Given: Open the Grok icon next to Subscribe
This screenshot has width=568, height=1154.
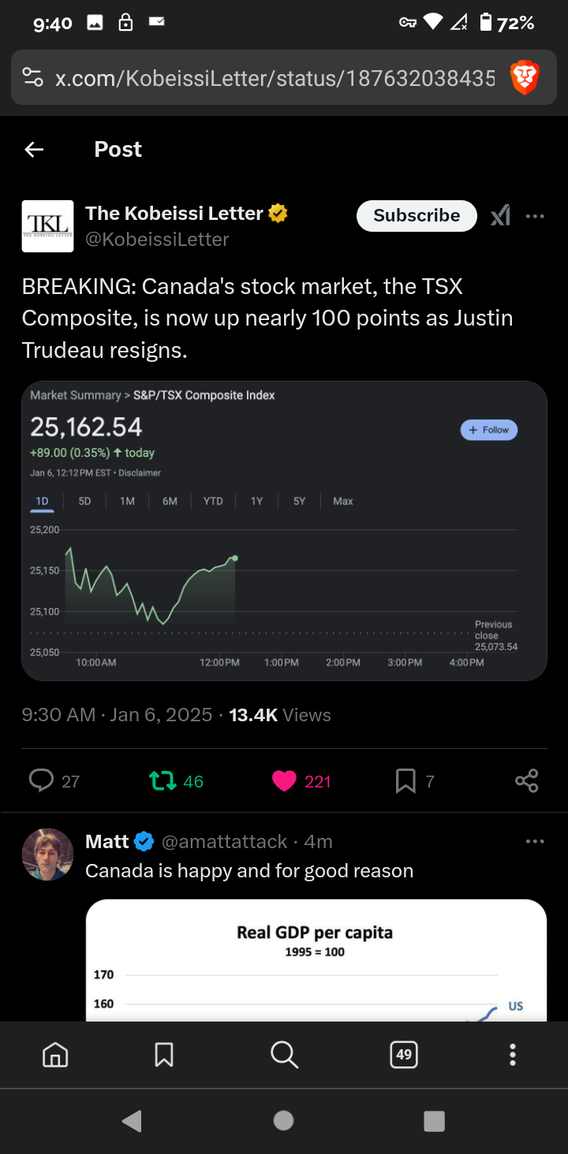Looking at the screenshot, I should coord(500,216).
